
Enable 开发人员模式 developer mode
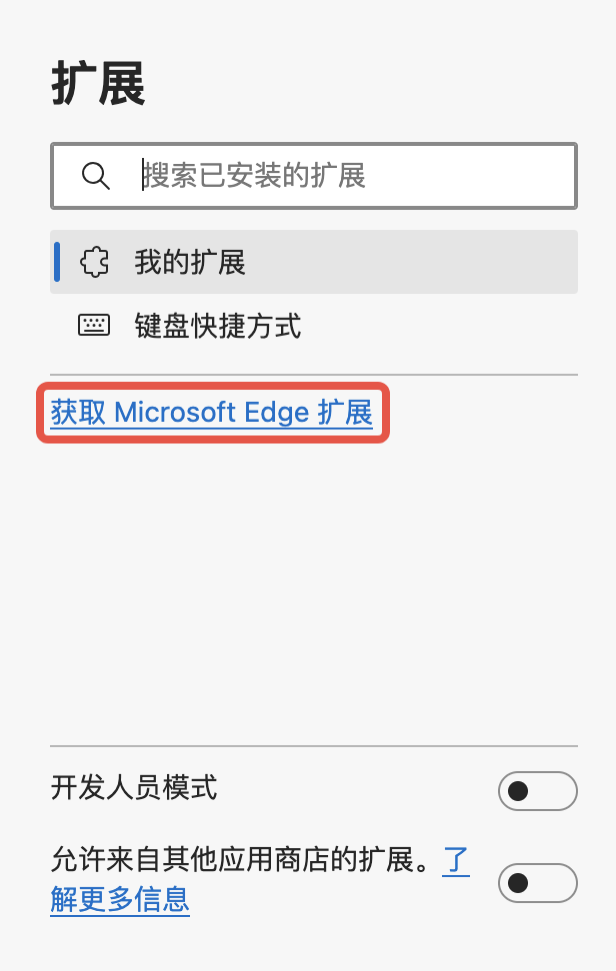(537, 790)
